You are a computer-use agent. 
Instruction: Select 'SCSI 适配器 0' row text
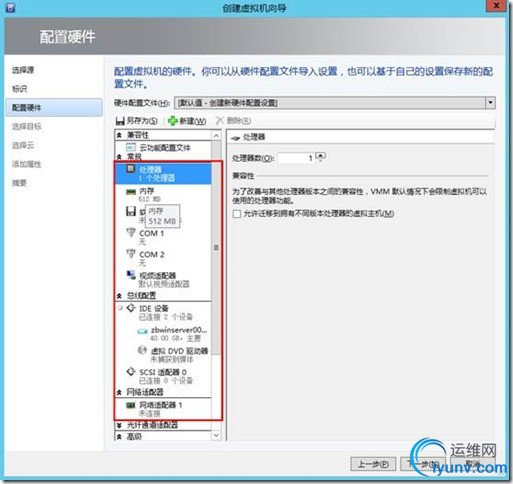point(163,372)
